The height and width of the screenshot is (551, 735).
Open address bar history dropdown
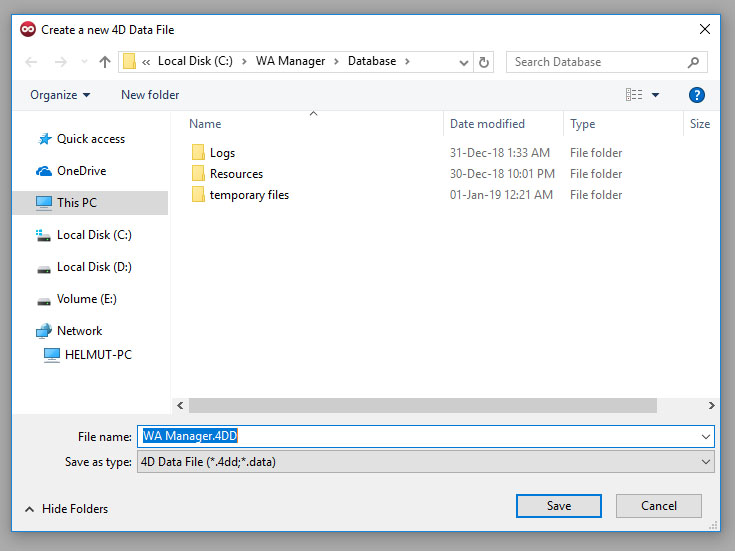click(464, 62)
